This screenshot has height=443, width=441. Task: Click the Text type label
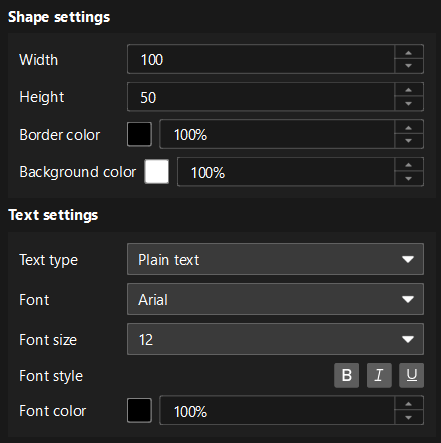coord(49,260)
